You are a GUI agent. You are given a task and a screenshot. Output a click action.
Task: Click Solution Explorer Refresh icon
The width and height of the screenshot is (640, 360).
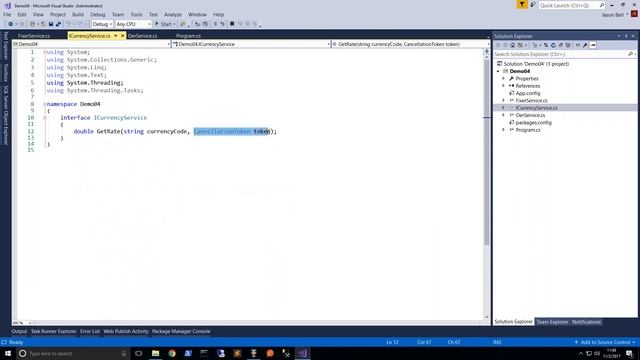553,45
